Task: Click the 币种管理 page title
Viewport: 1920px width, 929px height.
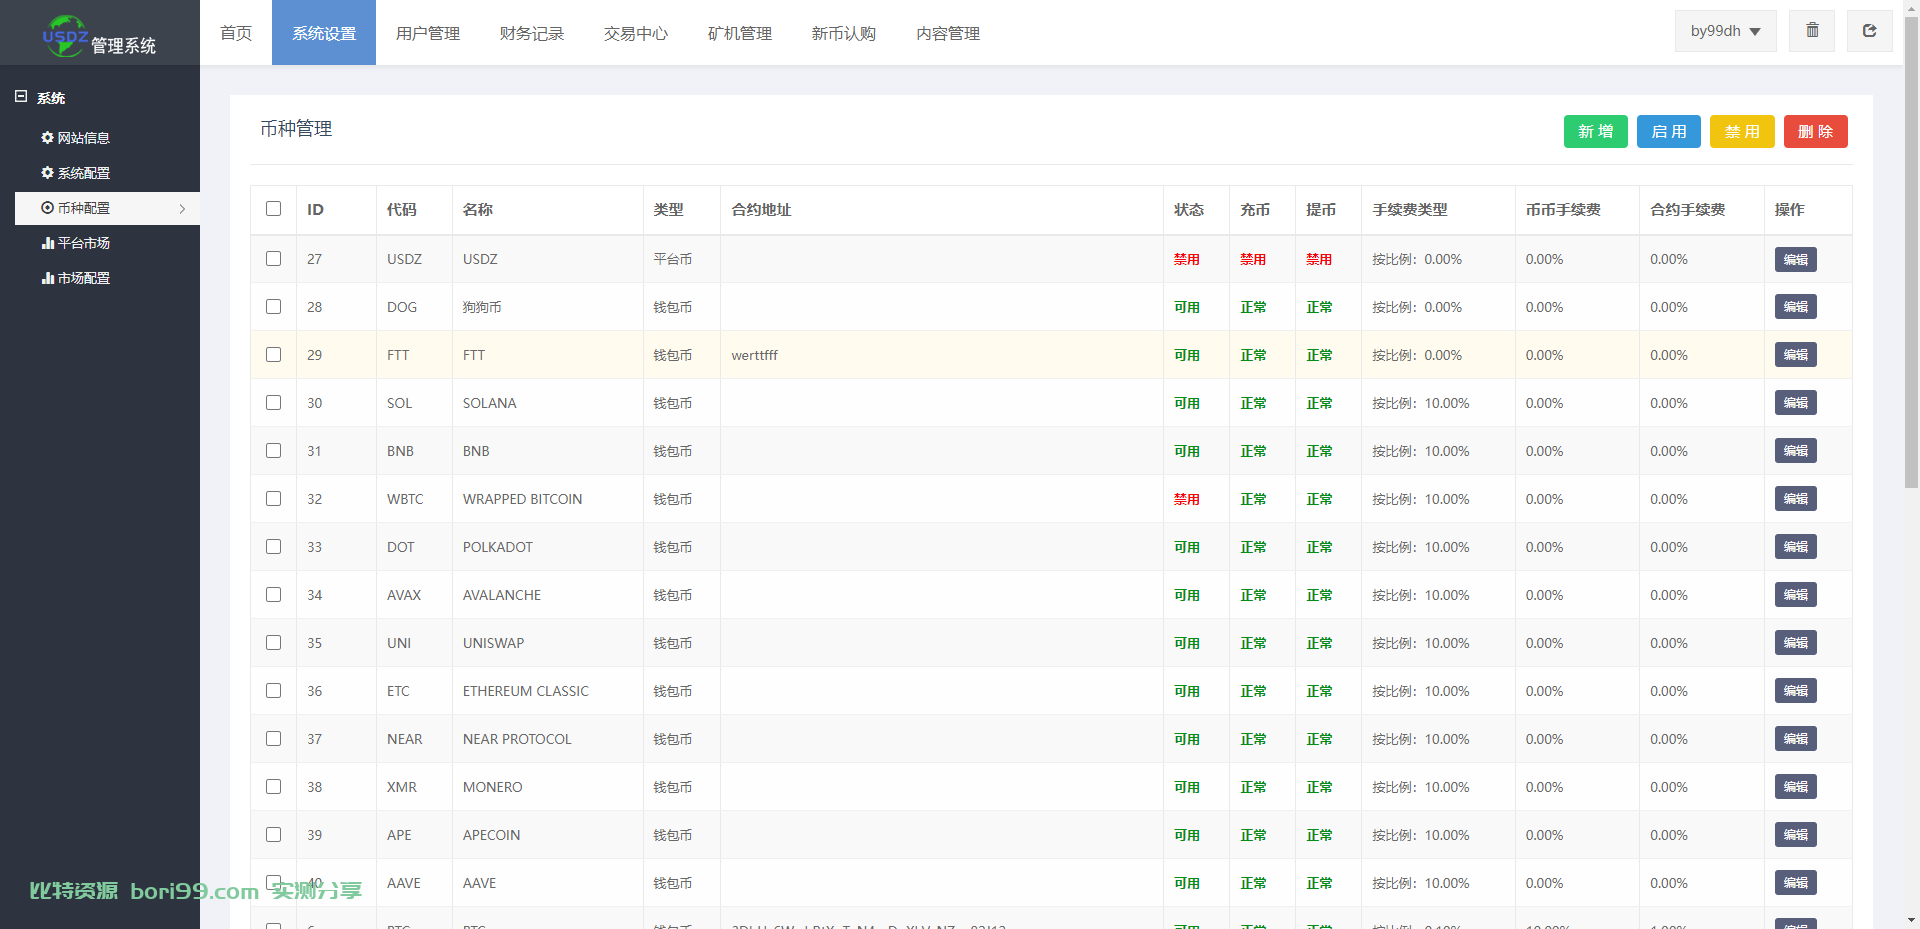Action: click(296, 129)
